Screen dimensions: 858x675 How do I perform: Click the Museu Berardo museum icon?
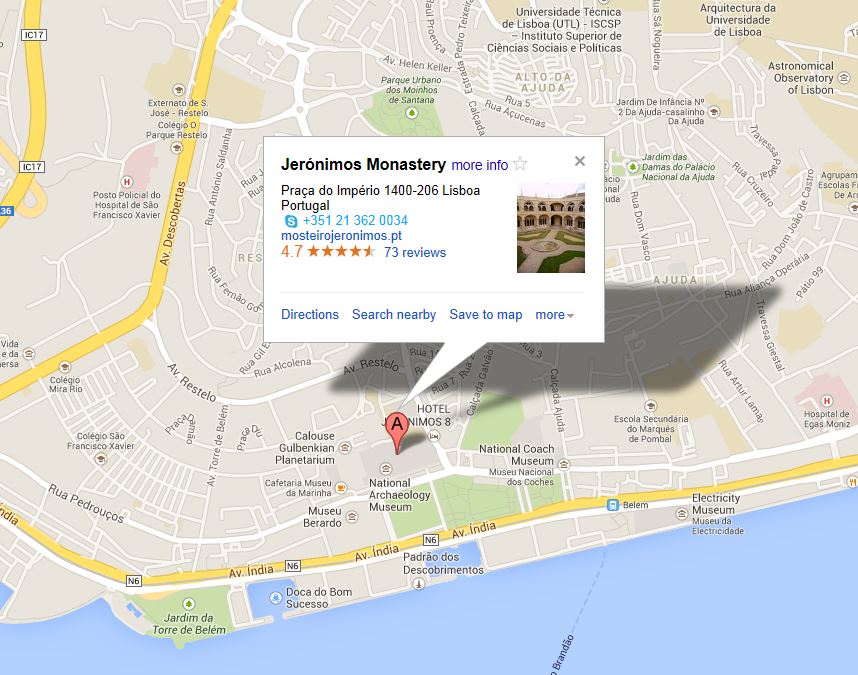click(x=352, y=516)
